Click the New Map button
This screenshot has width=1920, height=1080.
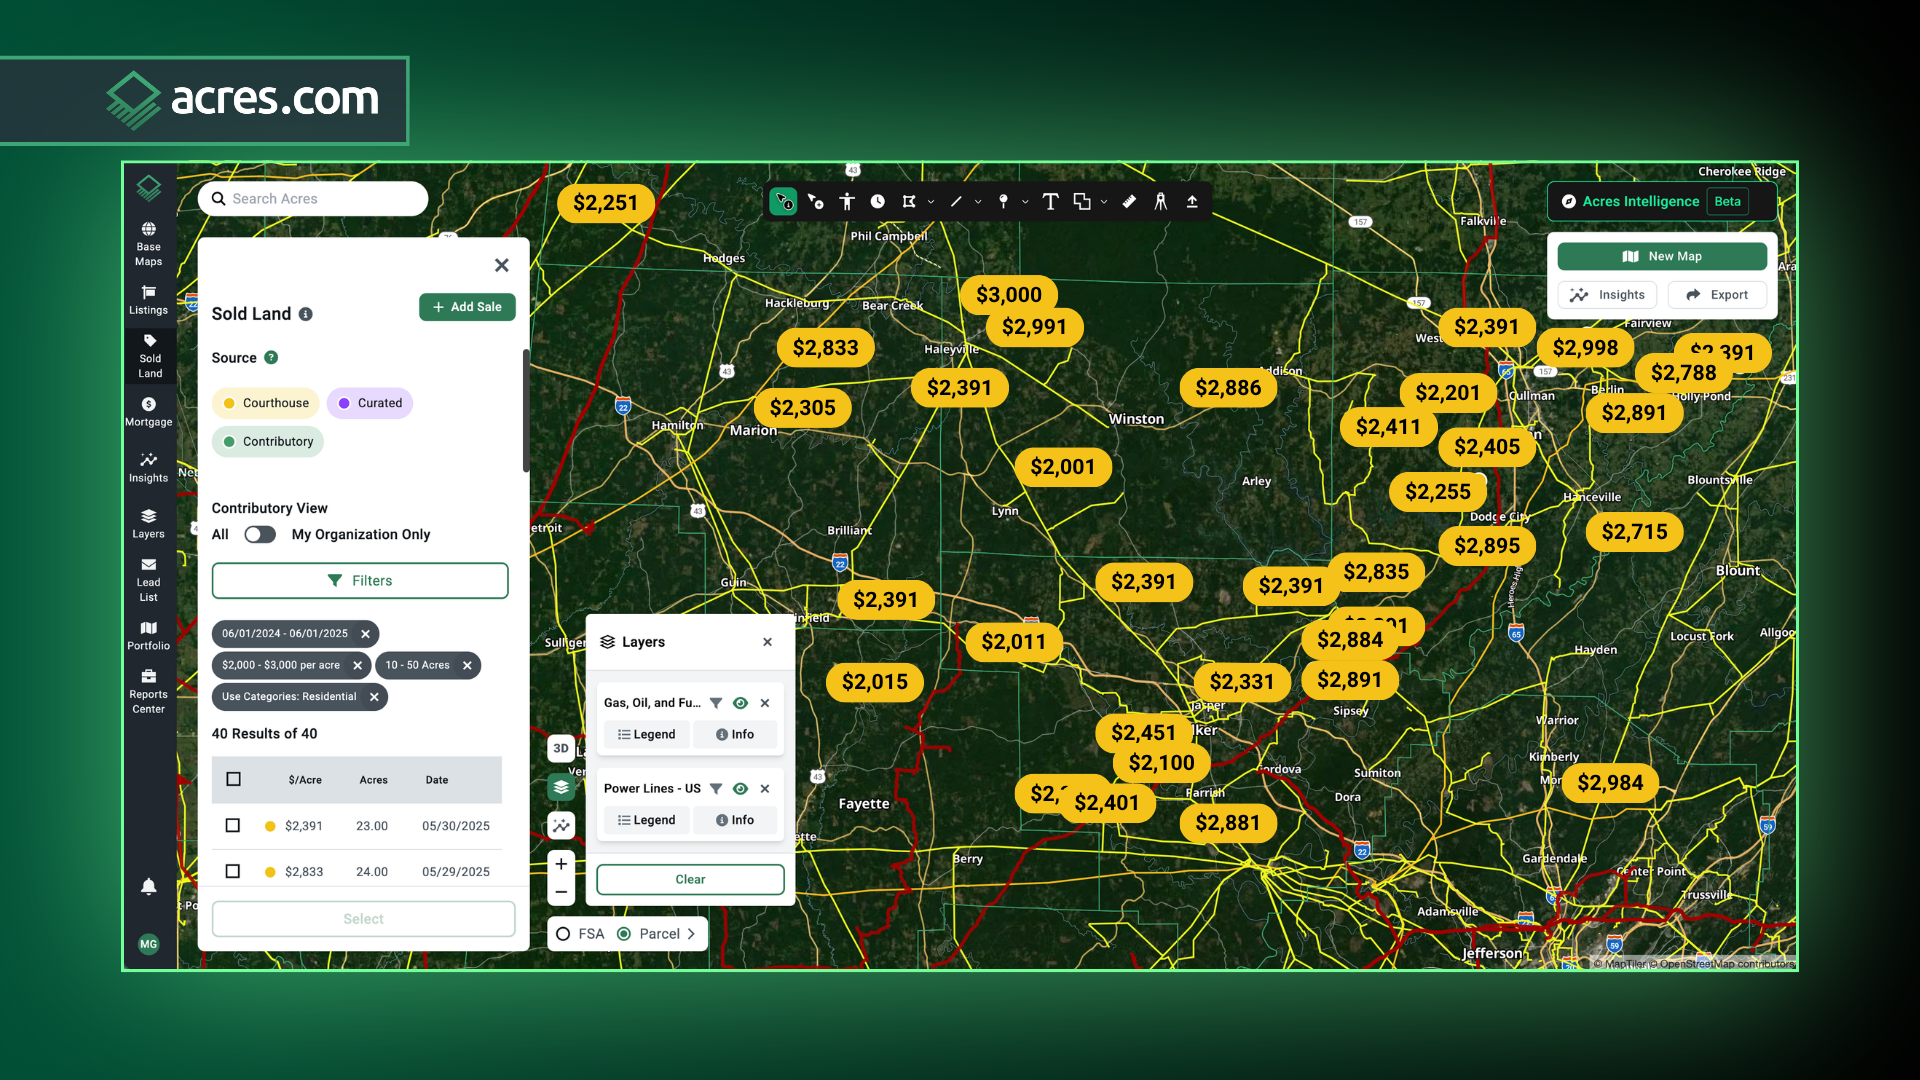click(1662, 257)
